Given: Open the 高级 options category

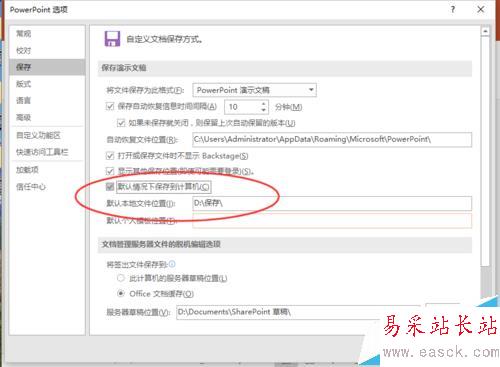Looking at the screenshot, I should [x=47, y=117].
